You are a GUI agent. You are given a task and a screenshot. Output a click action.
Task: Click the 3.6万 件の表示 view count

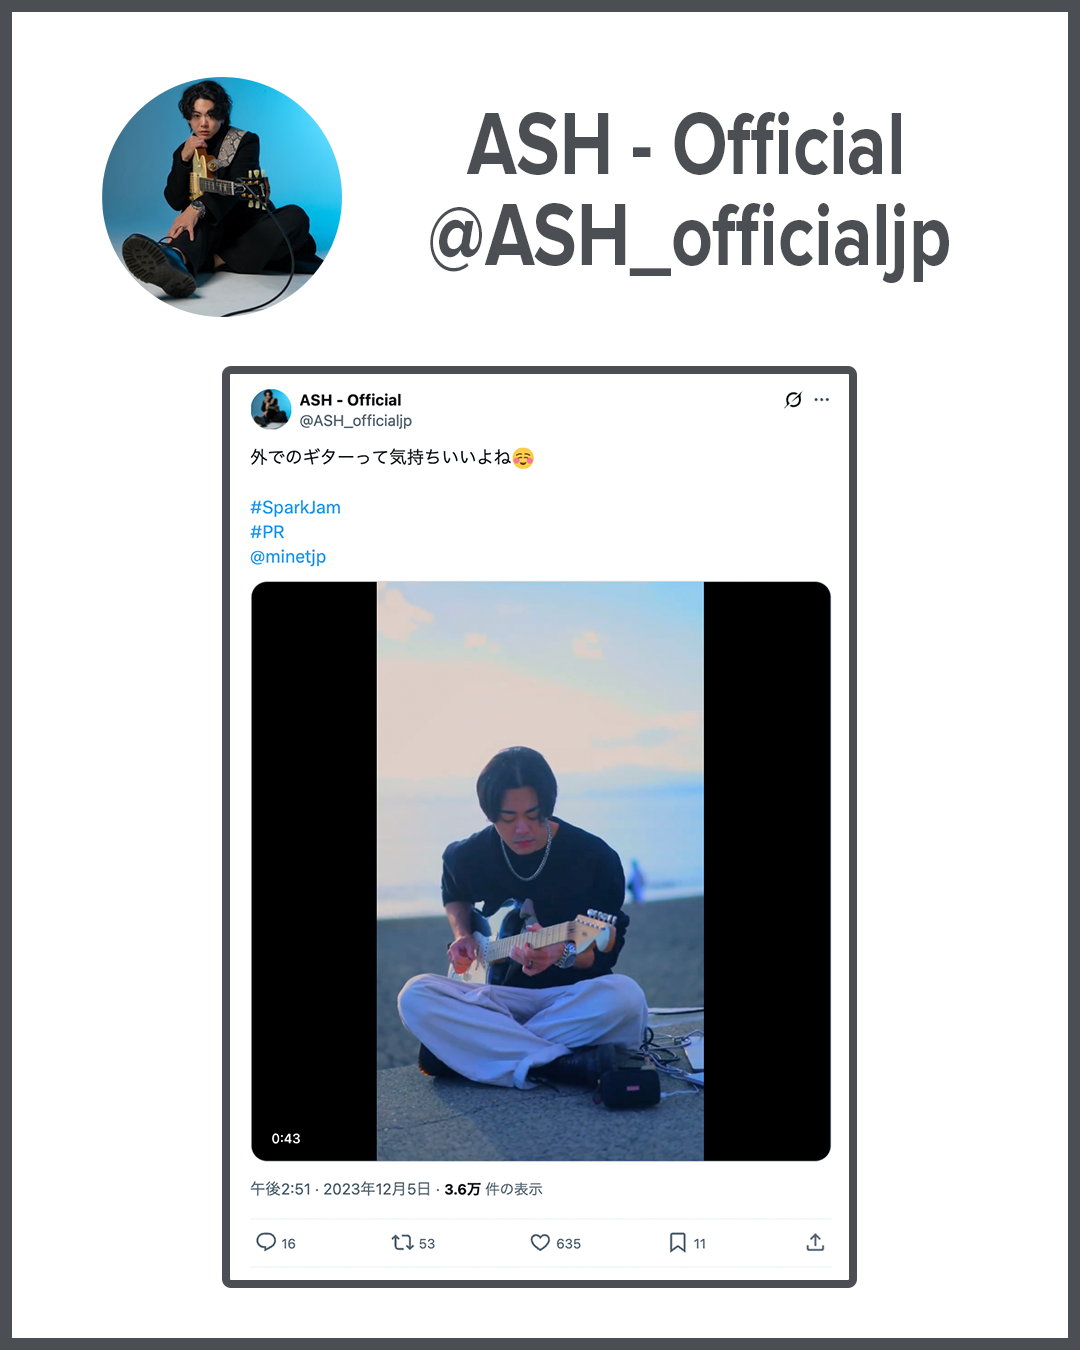493,1189
